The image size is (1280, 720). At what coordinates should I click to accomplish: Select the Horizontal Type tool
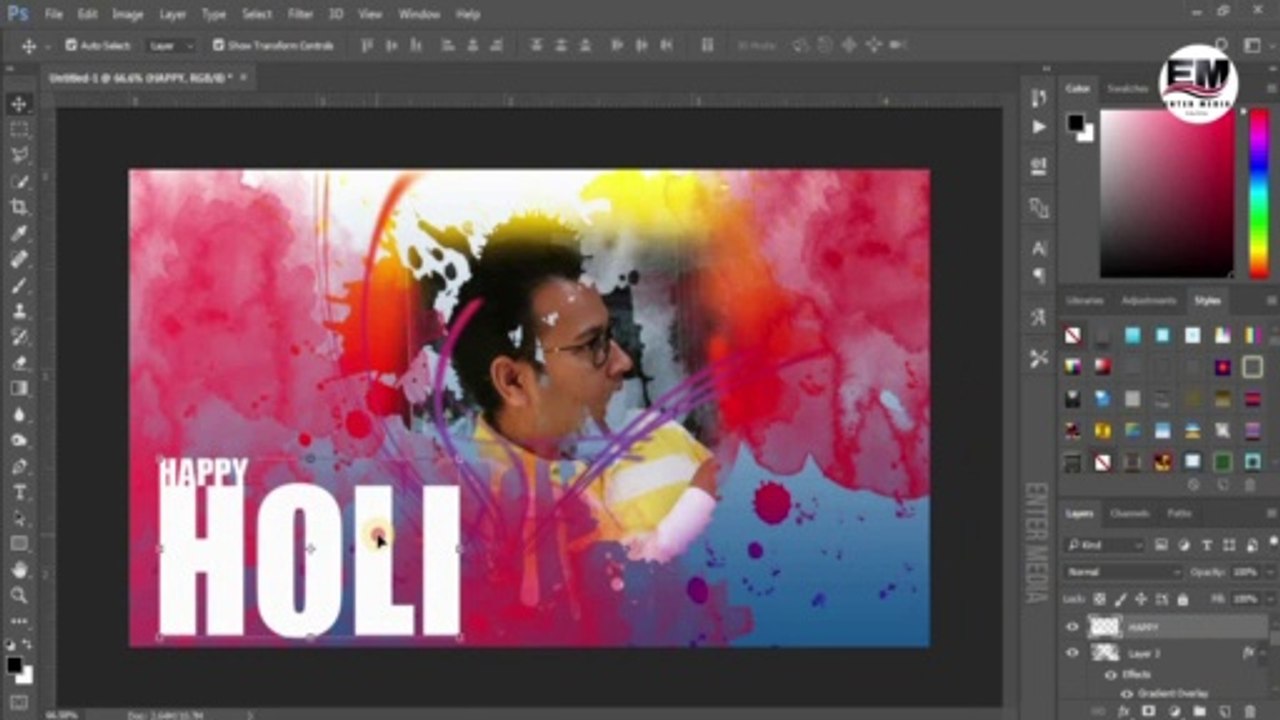click(19, 492)
